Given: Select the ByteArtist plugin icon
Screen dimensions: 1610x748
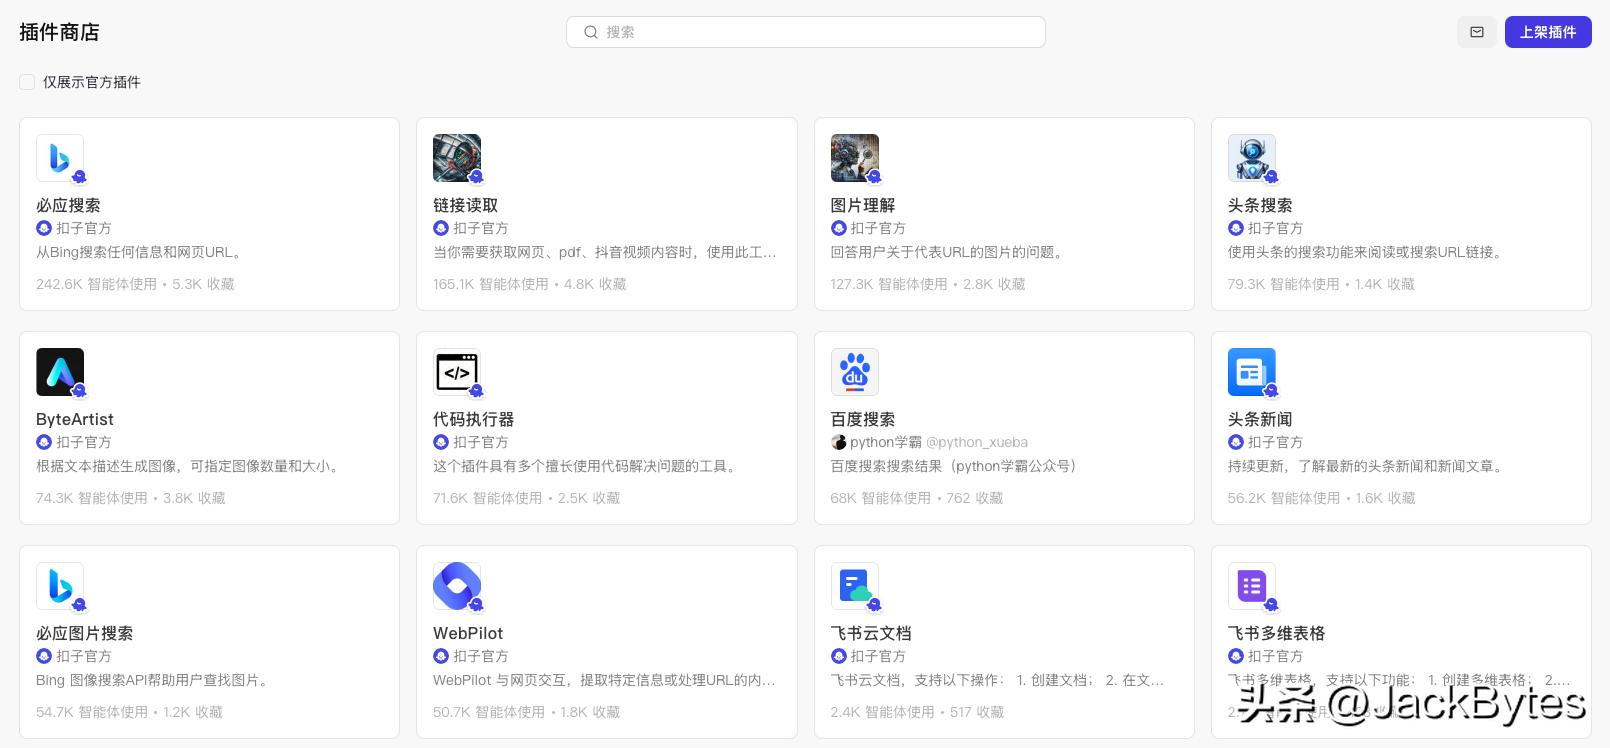Looking at the screenshot, I should [x=60, y=372].
